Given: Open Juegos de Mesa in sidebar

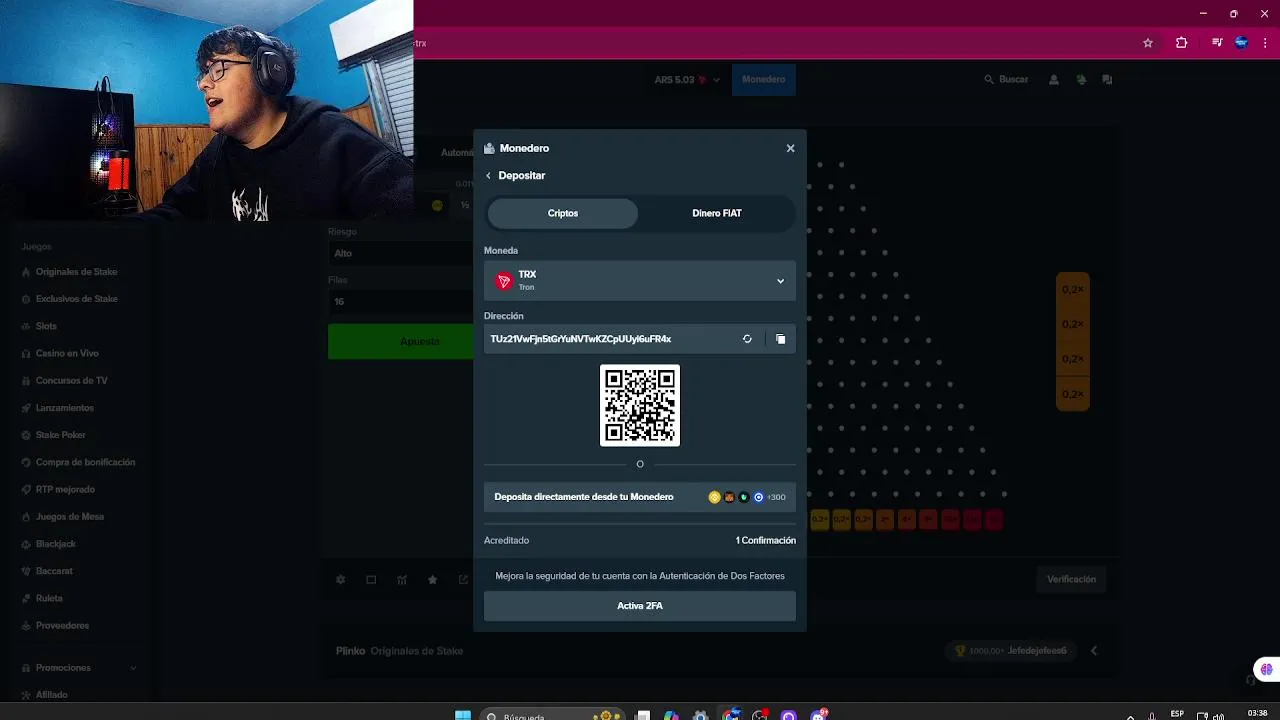Looking at the screenshot, I should (x=69, y=517).
